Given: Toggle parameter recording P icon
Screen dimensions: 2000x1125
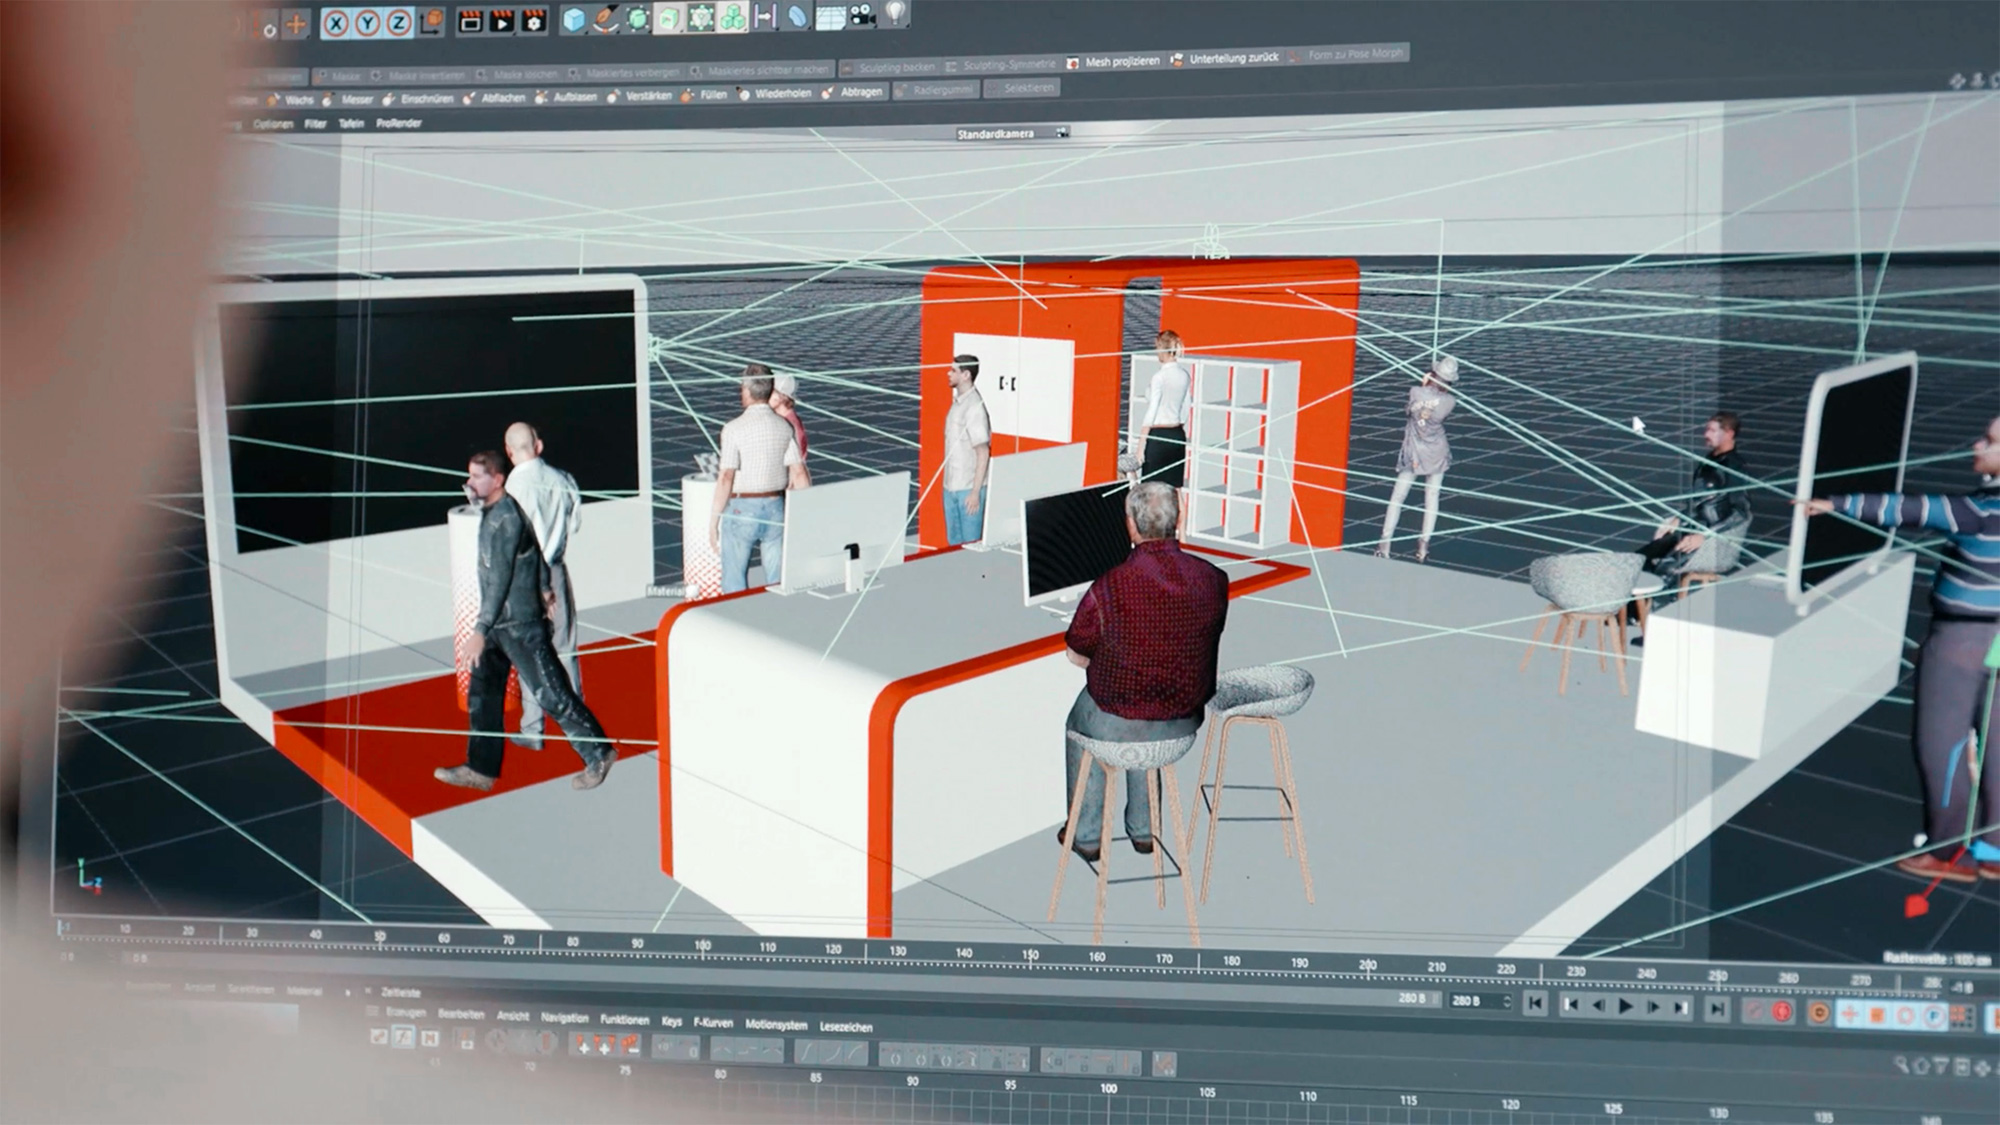Looking at the screenshot, I should coord(1935,1016).
